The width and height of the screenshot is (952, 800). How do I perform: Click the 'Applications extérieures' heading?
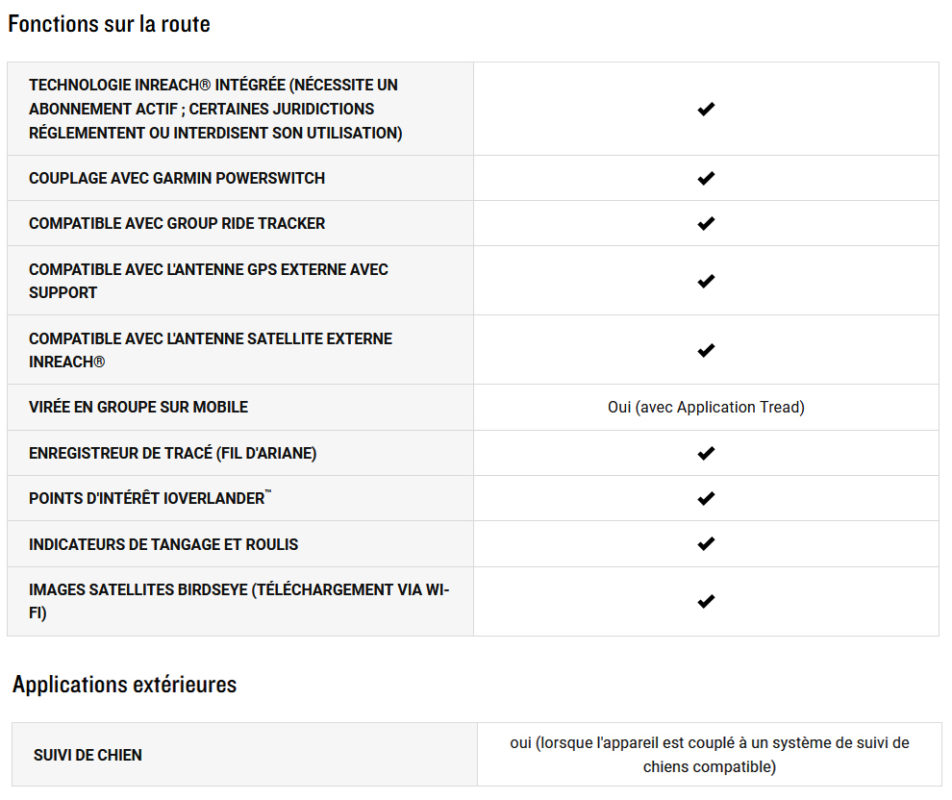pyautogui.click(x=124, y=685)
